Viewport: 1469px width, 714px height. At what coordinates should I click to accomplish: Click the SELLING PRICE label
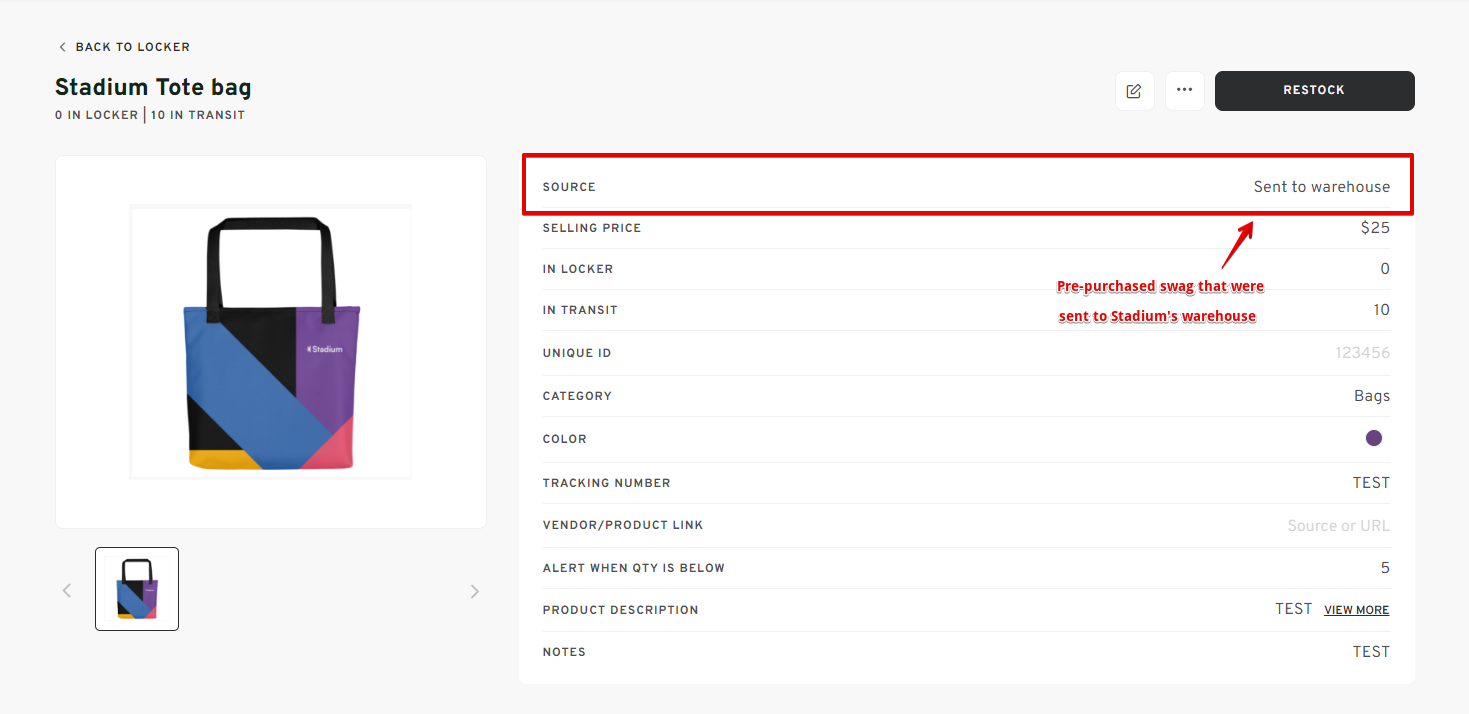coord(592,228)
